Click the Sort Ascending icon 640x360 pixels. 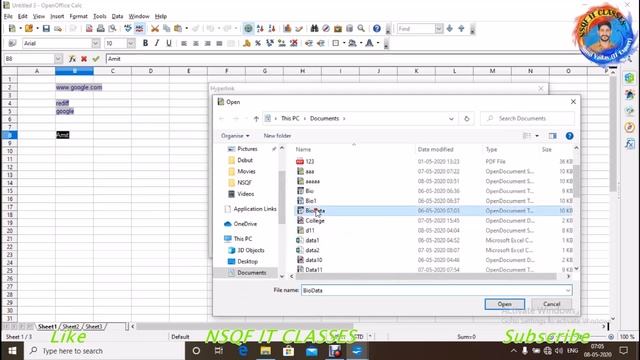click(260, 29)
